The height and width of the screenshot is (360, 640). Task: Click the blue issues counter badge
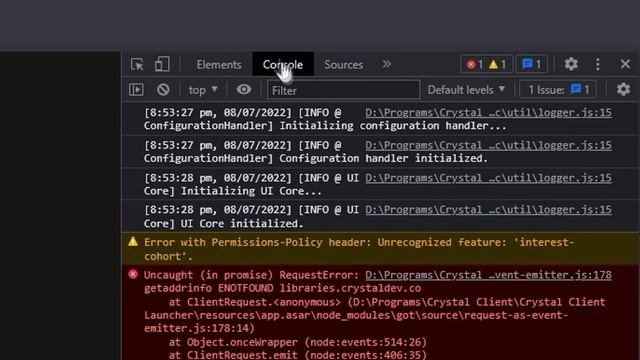point(531,64)
